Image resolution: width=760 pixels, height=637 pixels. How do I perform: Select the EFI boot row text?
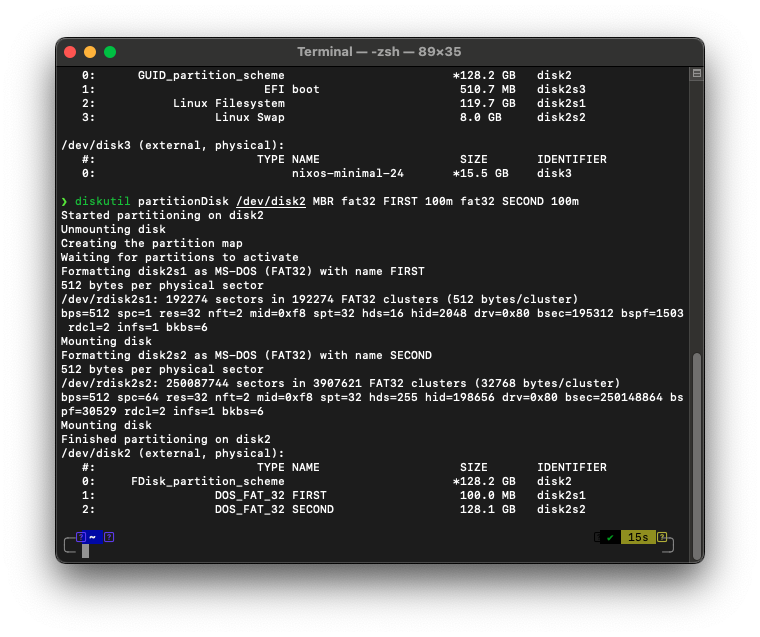pyautogui.click(x=292, y=89)
